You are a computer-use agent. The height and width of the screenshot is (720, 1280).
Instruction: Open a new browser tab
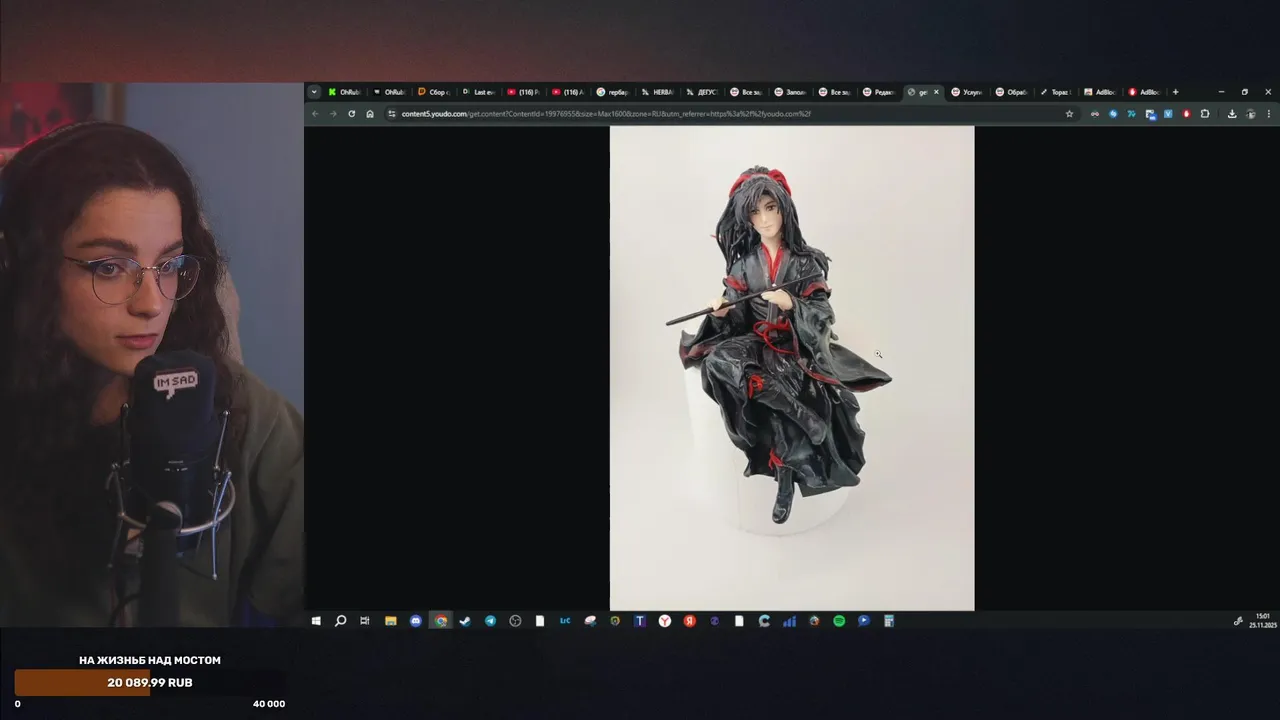click(1175, 92)
